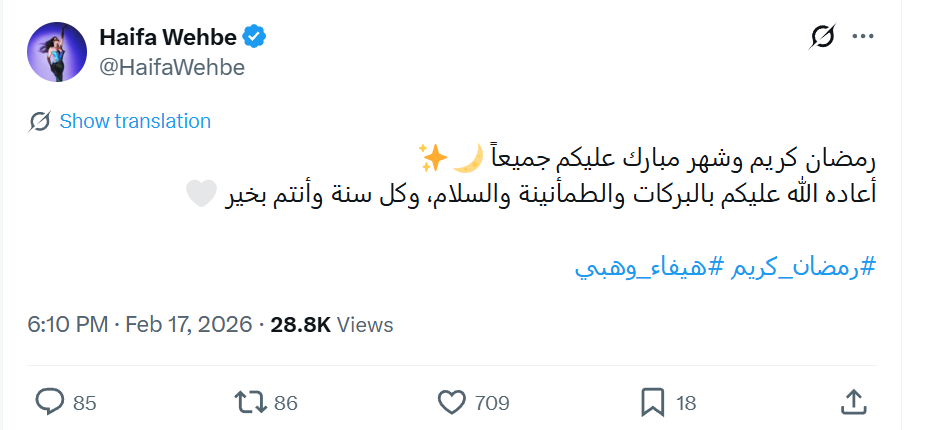Click the reply comment icon
The image size is (931, 430).
pos(50,402)
